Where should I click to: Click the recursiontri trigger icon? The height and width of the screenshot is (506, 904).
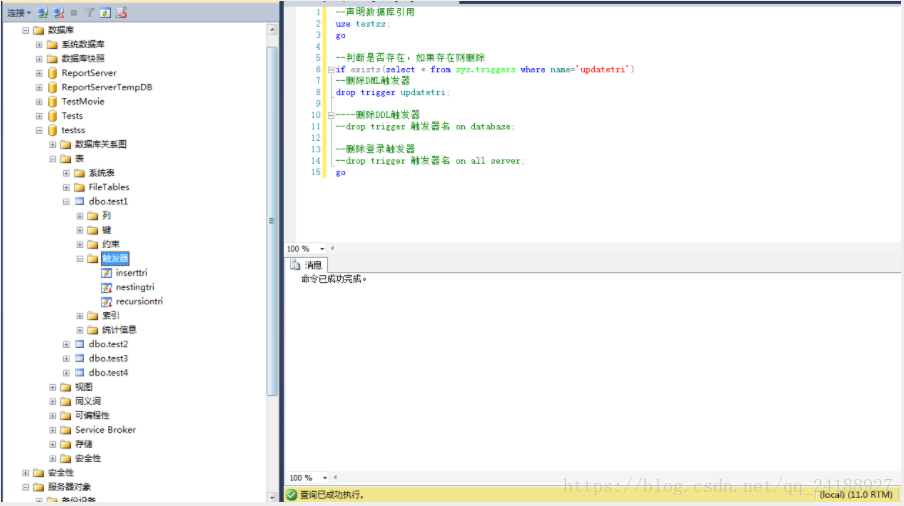tap(107, 301)
